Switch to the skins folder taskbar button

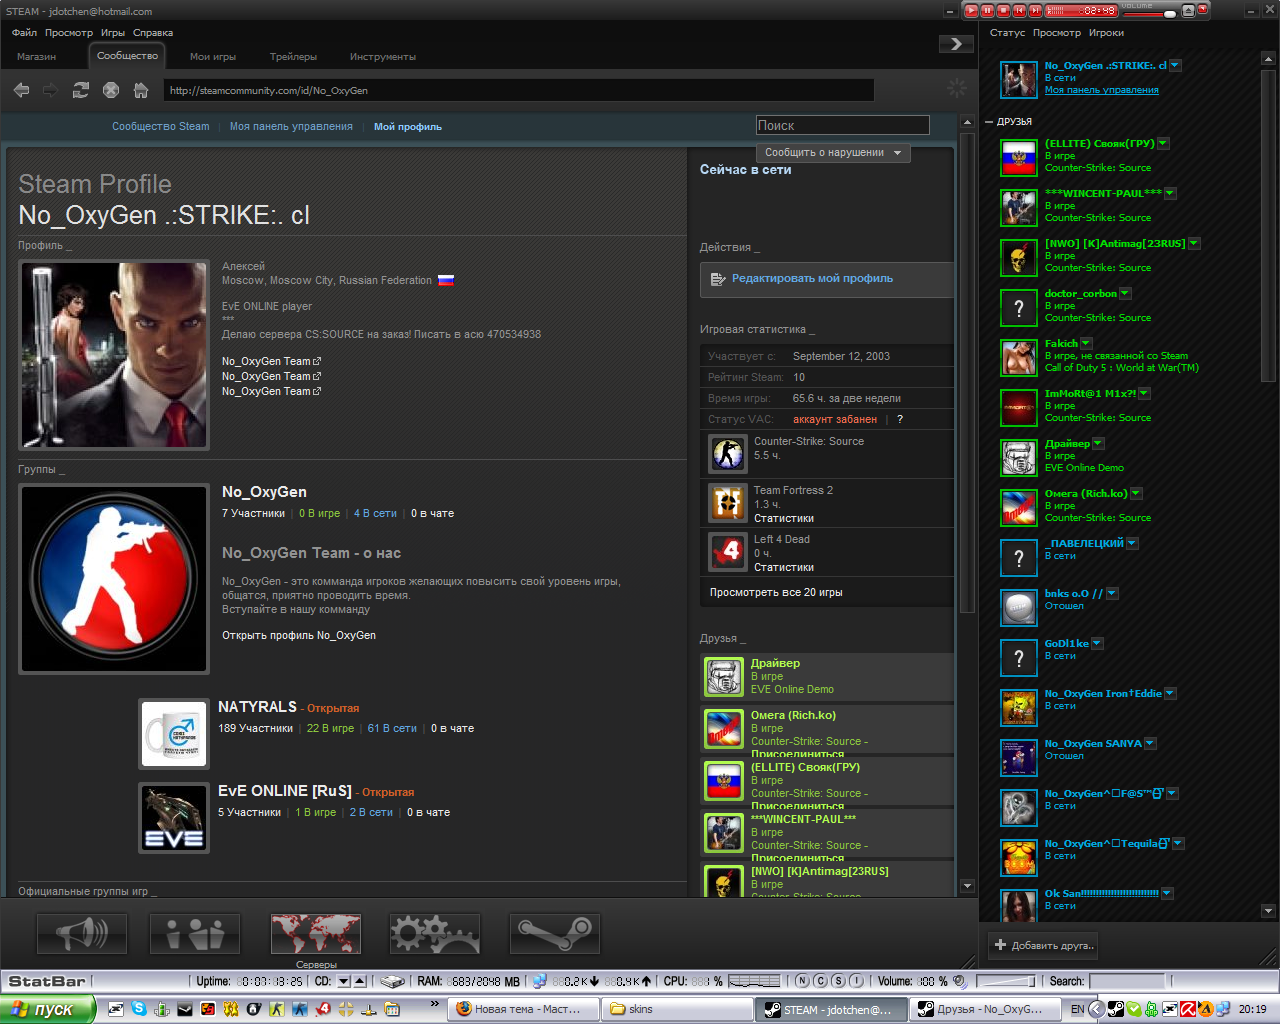[677, 1009]
